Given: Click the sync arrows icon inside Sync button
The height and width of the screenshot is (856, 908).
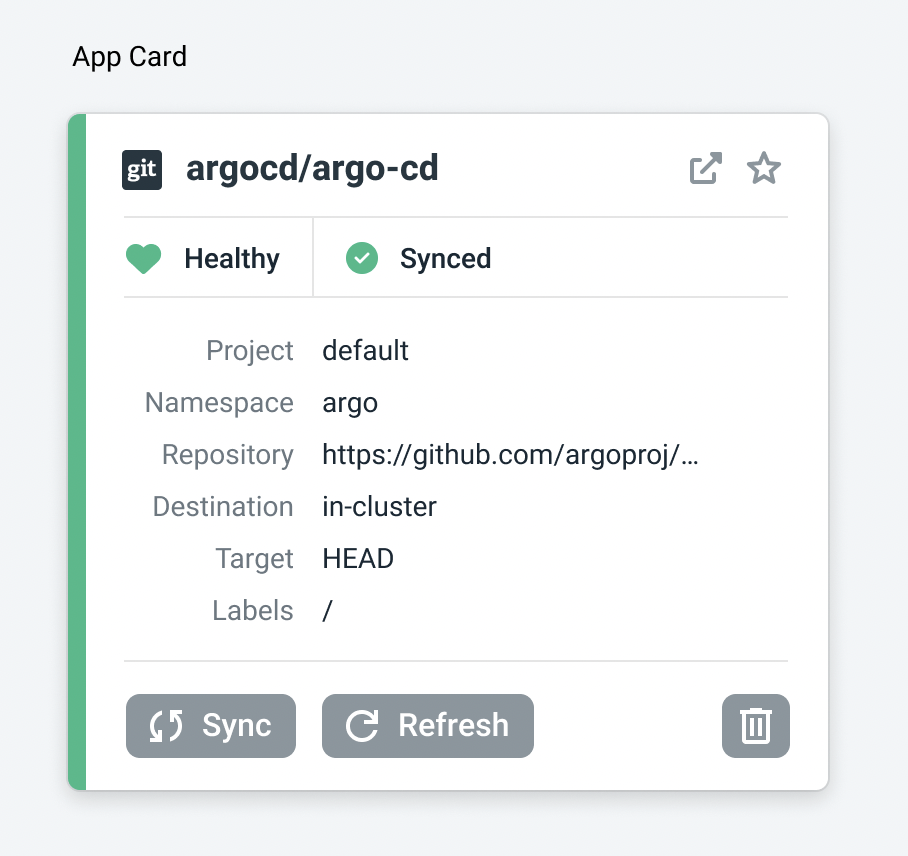Looking at the screenshot, I should (x=167, y=726).
